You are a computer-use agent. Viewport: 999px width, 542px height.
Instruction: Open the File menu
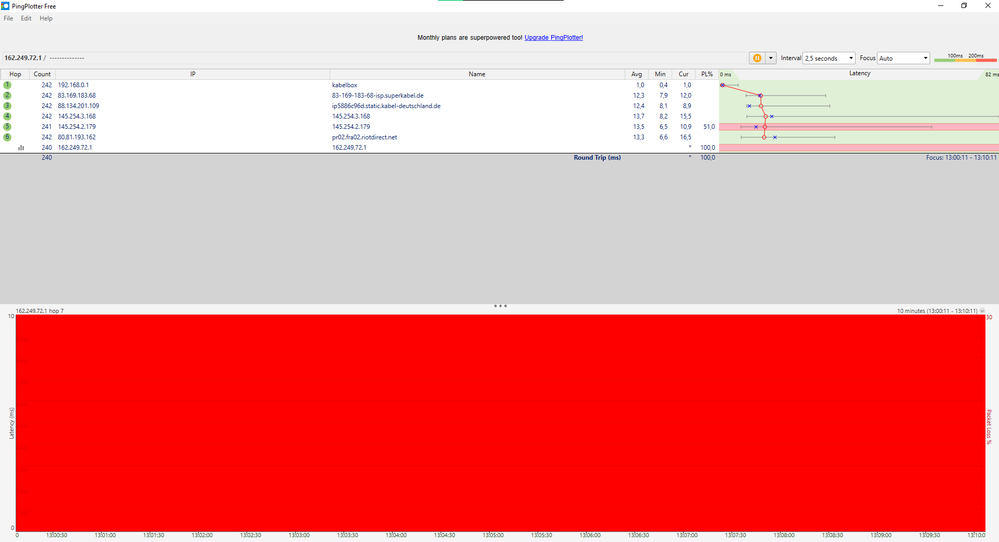click(8, 18)
